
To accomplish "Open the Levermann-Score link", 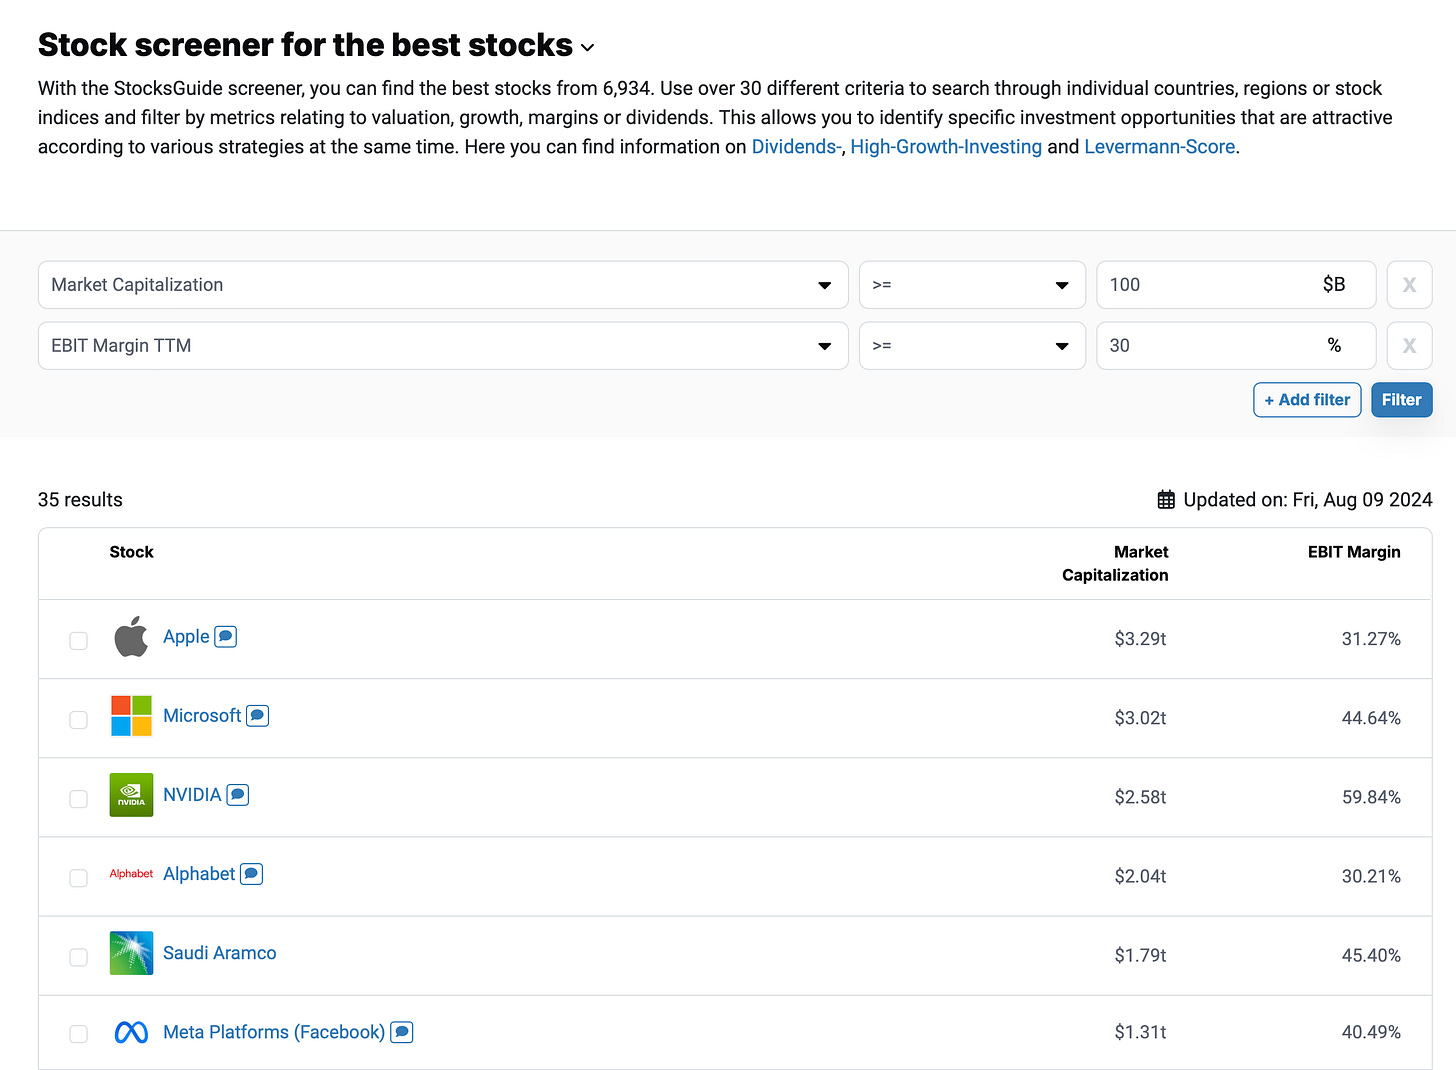I will tap(1159, 147).
